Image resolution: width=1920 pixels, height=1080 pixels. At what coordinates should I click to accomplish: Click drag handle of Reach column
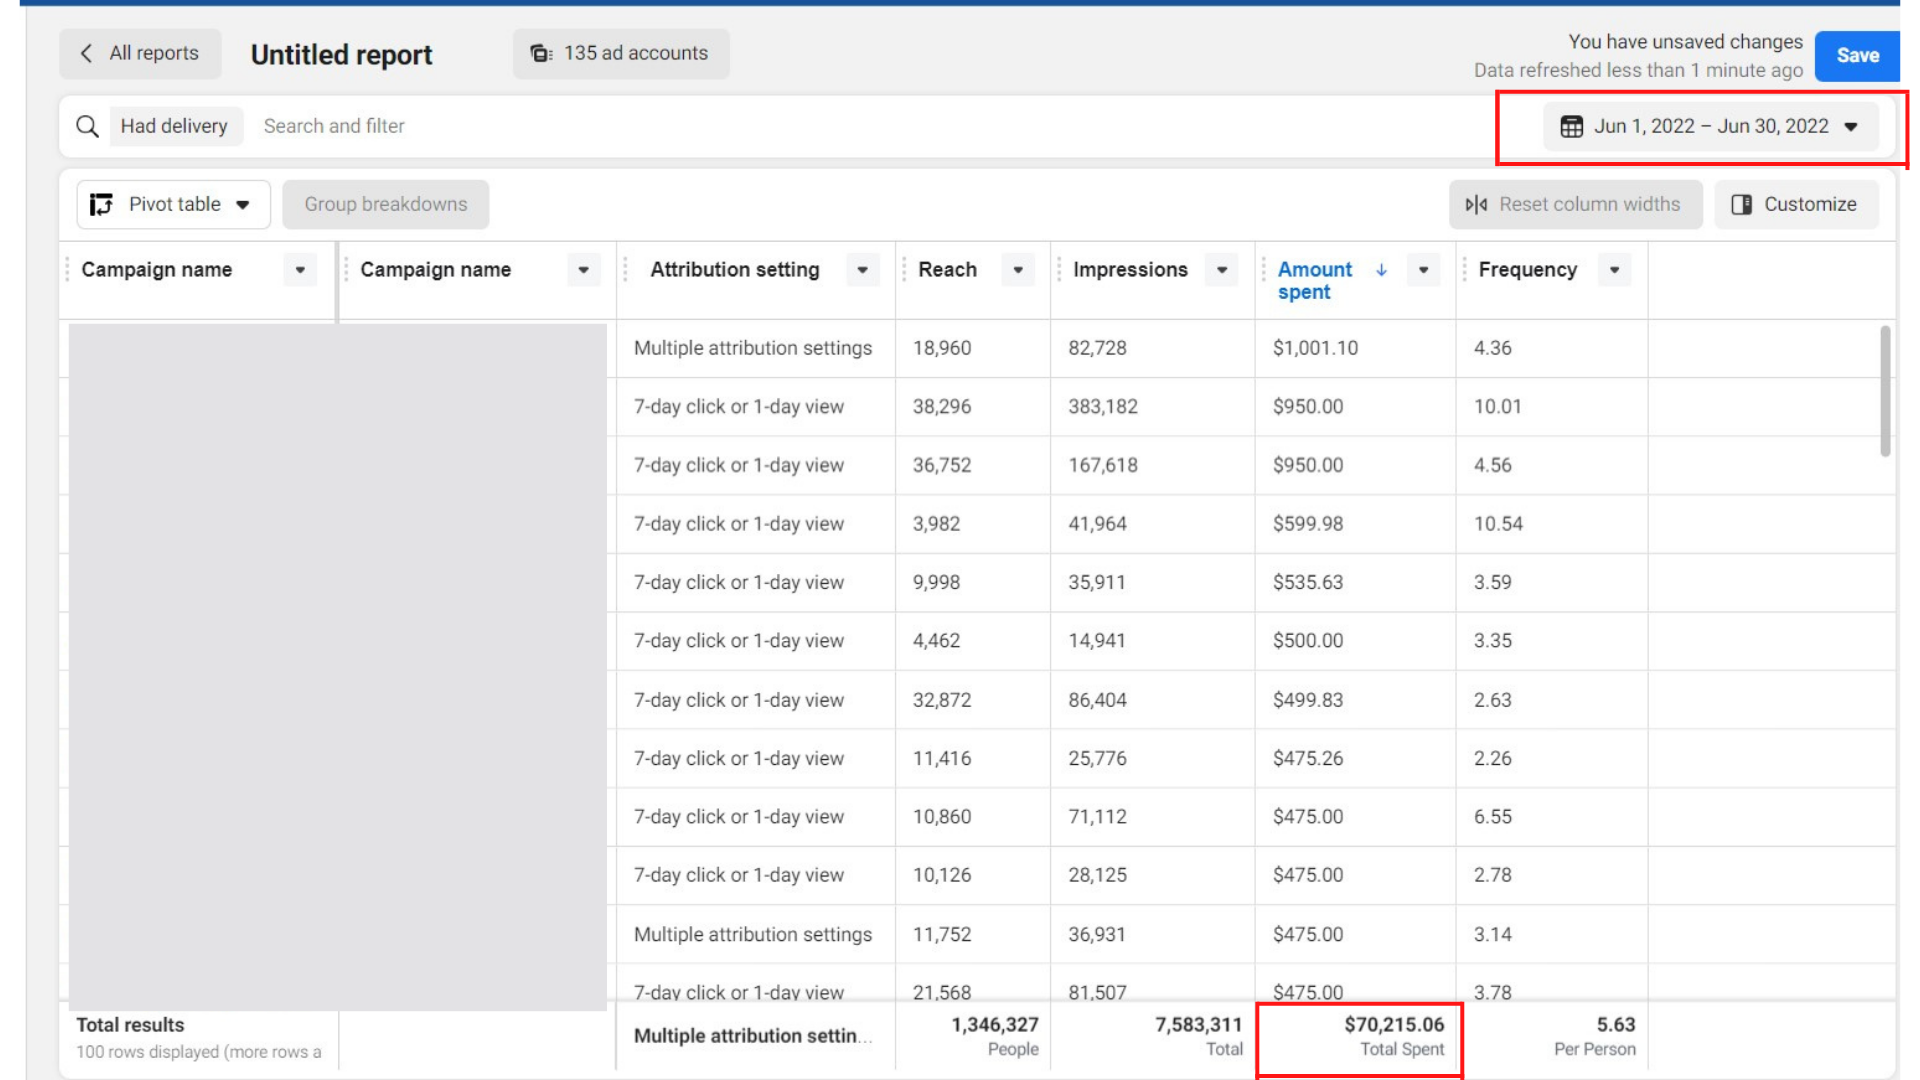pos(904,270)
